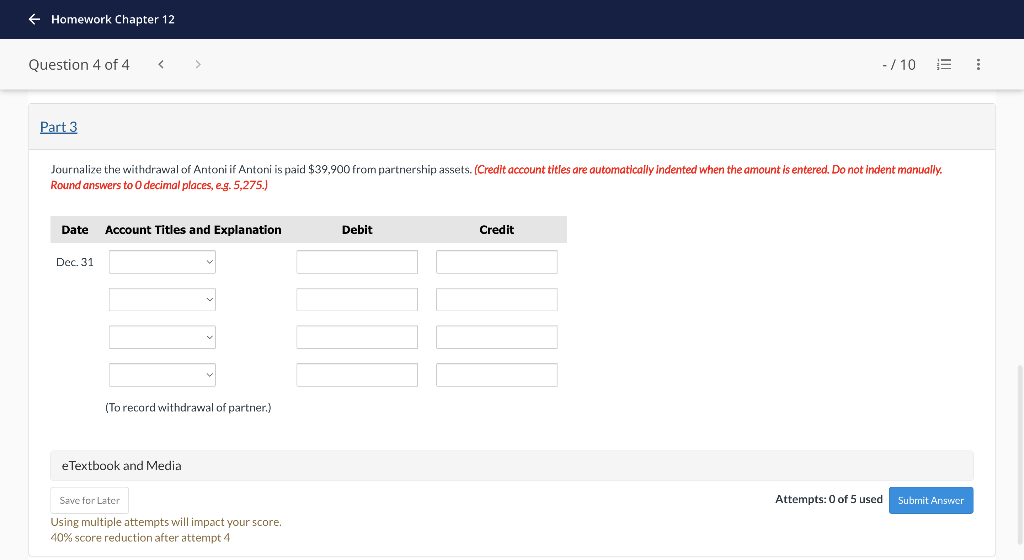Go to the previous question chevron

161,64
